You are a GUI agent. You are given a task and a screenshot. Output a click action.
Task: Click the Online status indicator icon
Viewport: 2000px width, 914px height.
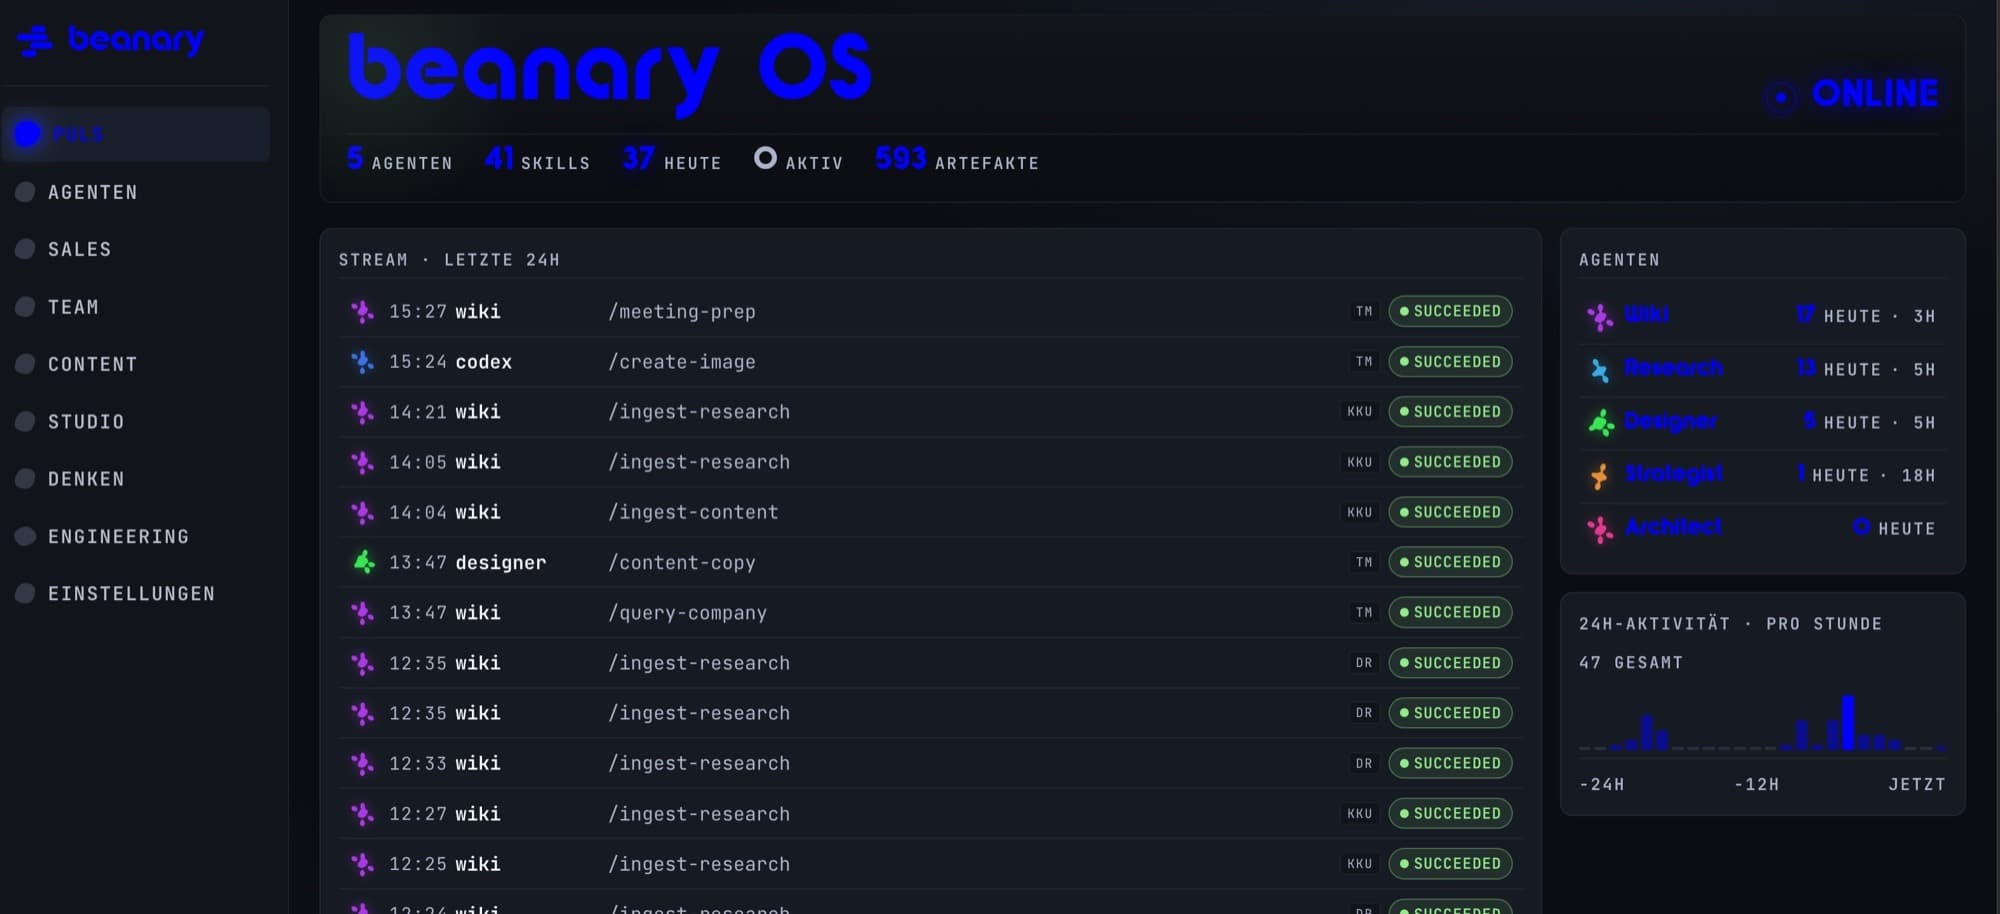pos(1780,97)
